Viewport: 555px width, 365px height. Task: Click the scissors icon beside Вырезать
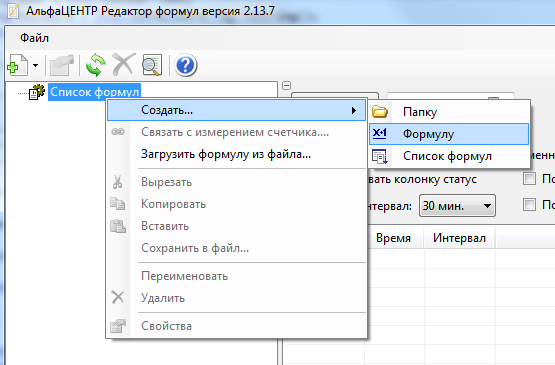pyautogui.click(x=118, y=182)
